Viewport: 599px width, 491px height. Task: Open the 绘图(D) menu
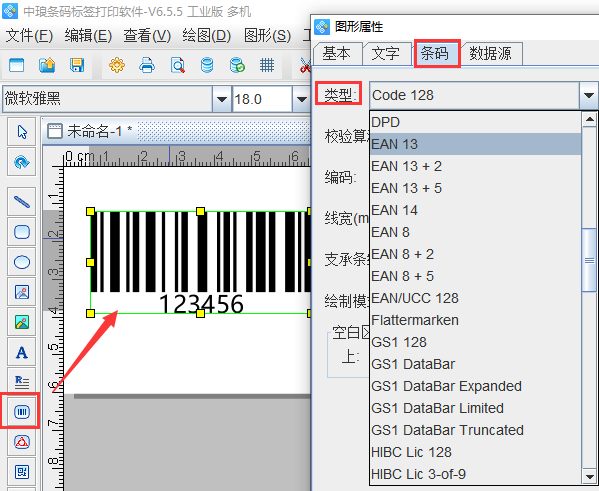point(206,36)
